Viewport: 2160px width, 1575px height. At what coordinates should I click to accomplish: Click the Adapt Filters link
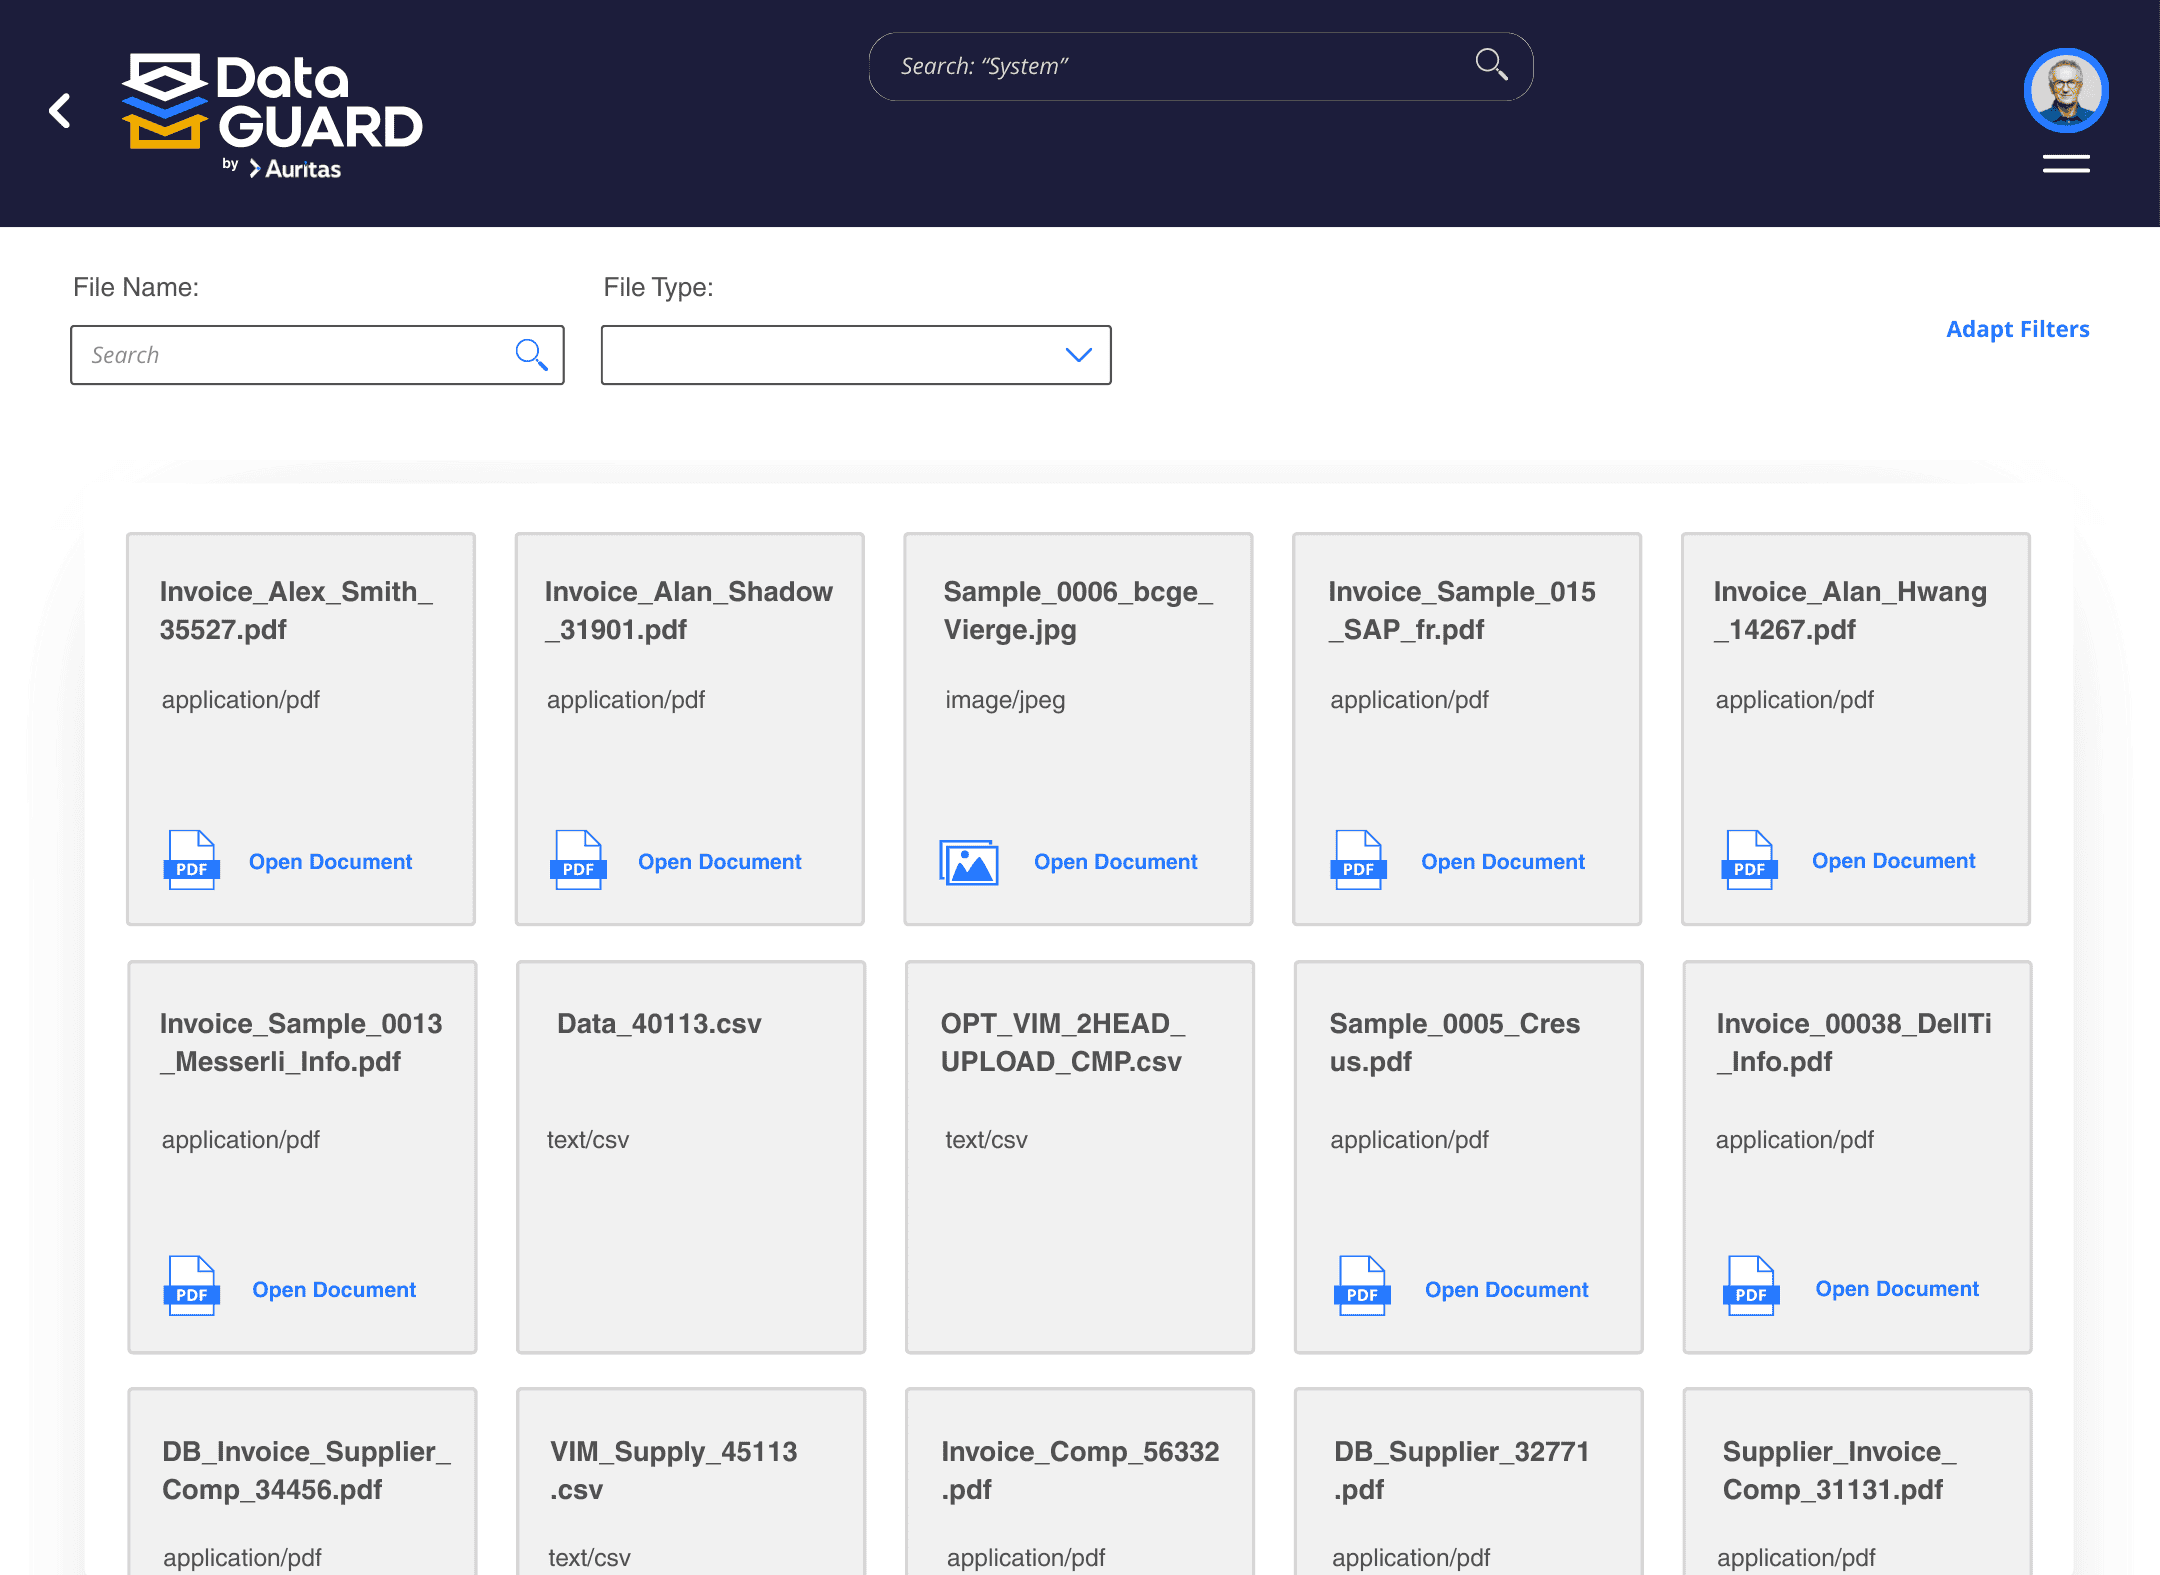(2017, 329)
